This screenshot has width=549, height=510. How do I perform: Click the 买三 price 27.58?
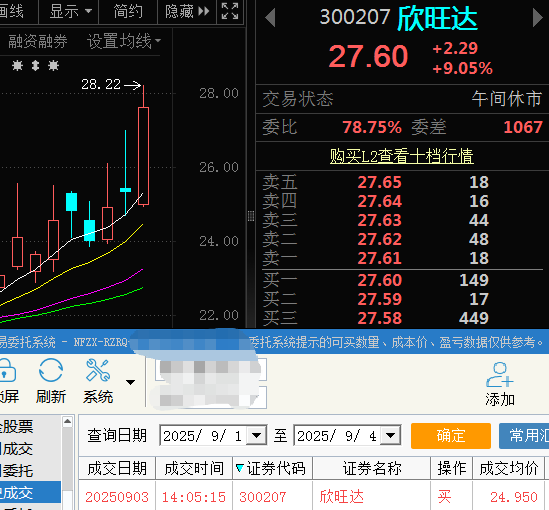[x=380, y=318]
